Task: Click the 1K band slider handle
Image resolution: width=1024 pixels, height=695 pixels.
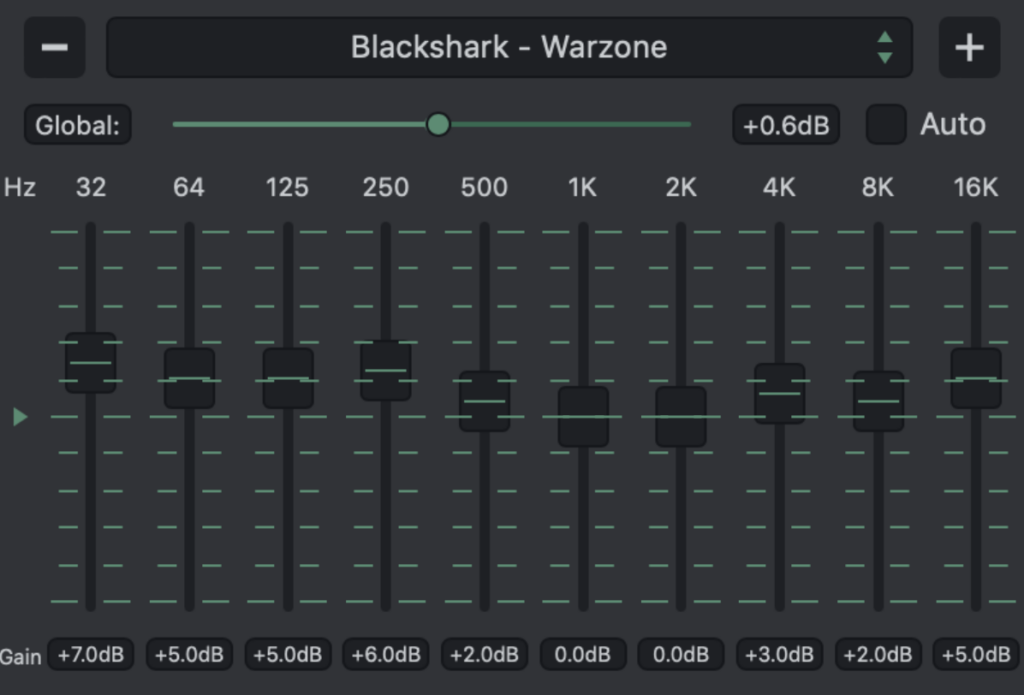Action: click(x=583, y=416)
